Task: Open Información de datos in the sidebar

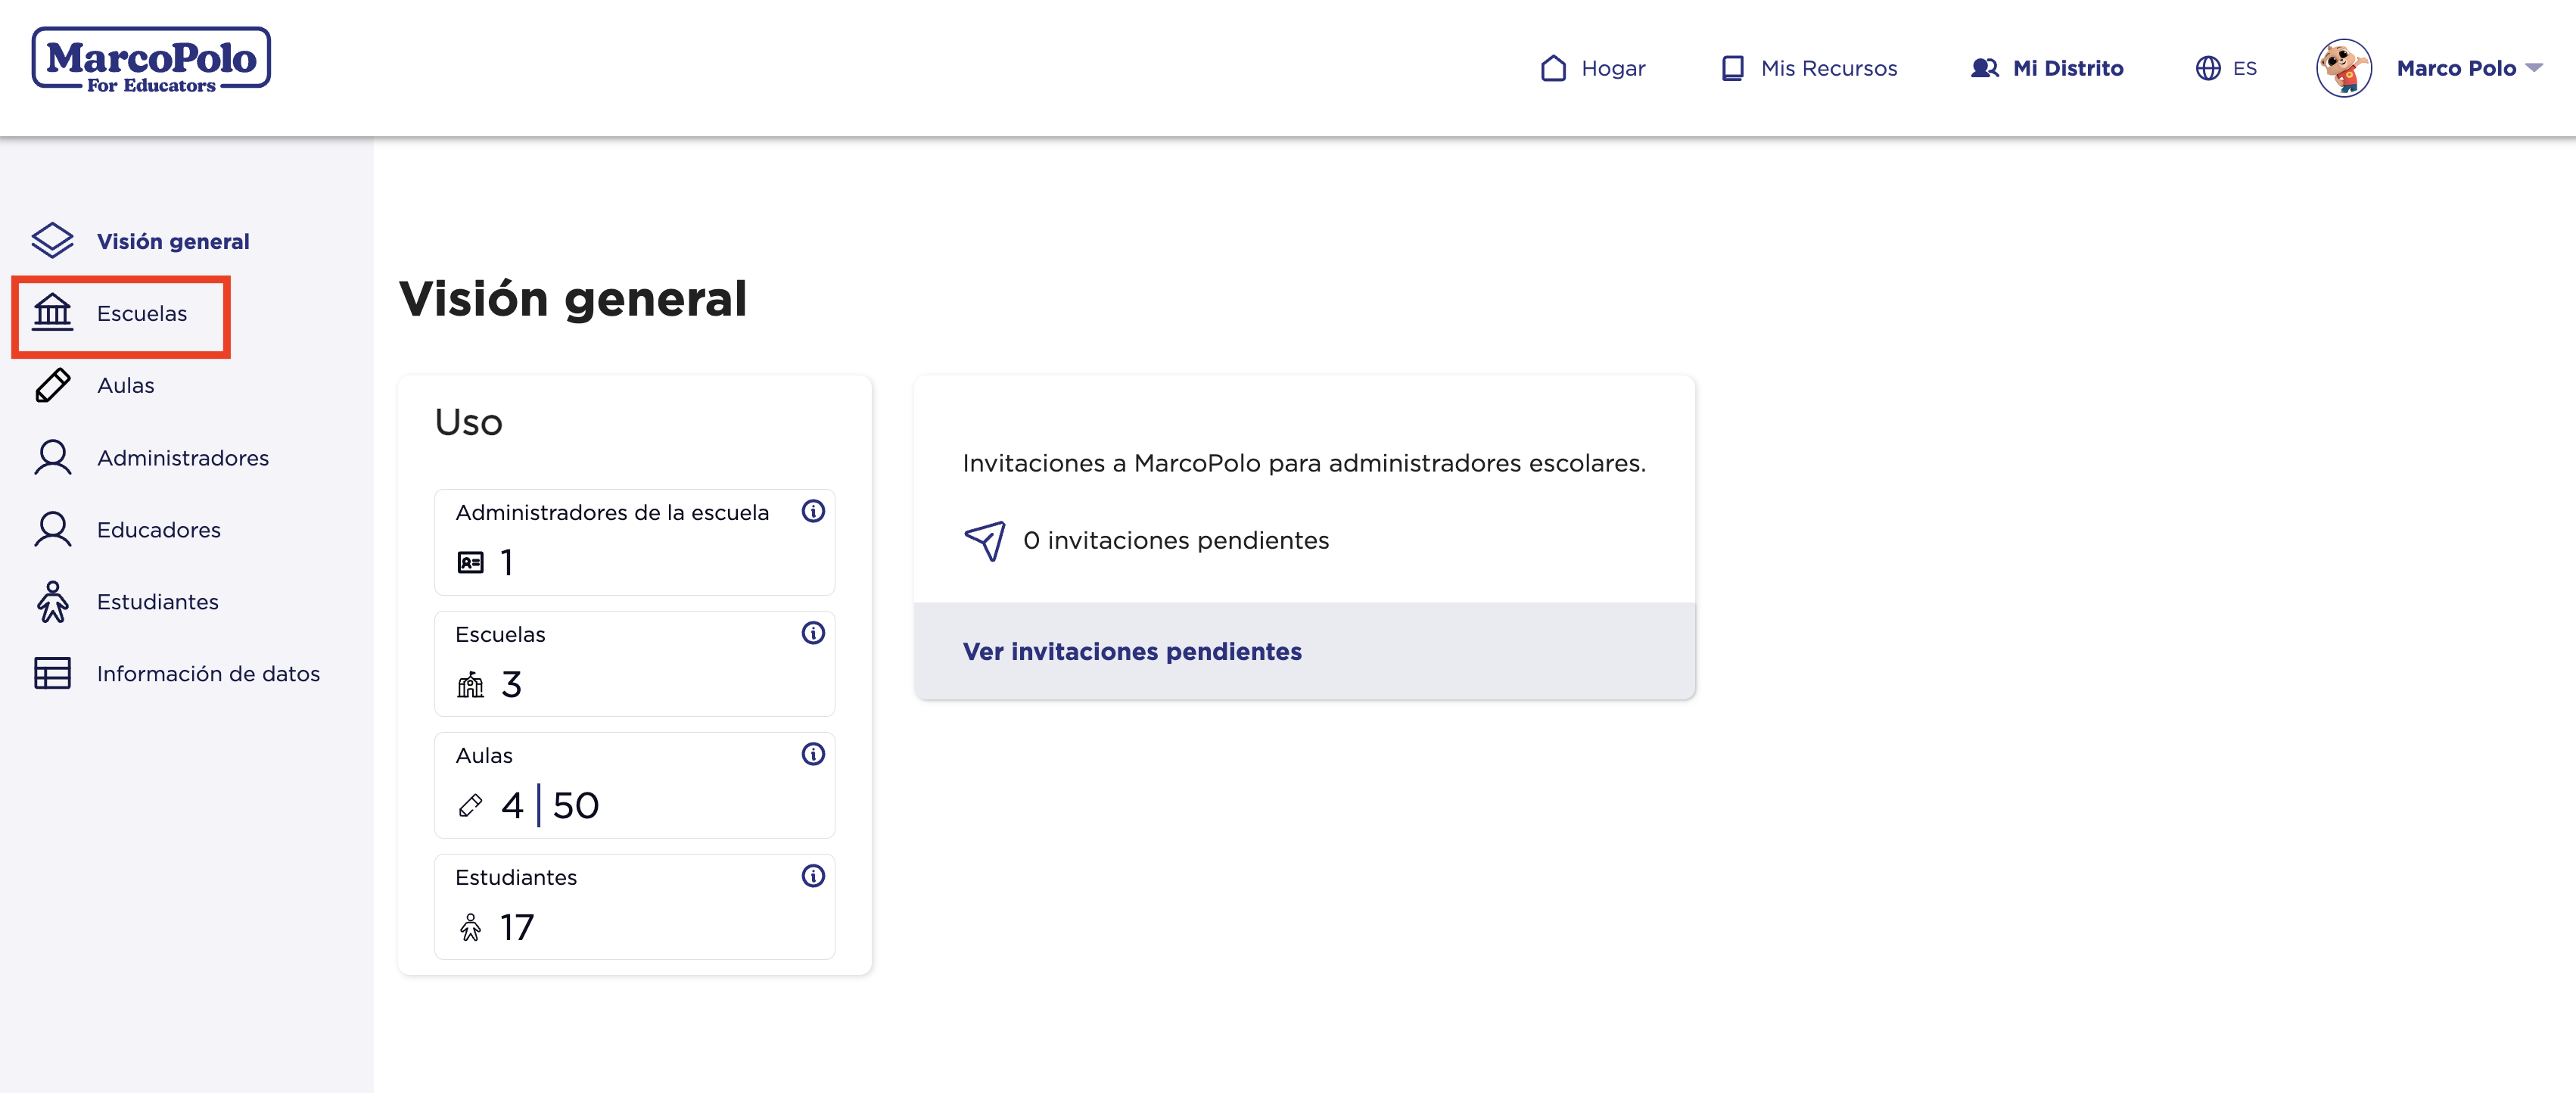Action: click(x=209, y=673)
